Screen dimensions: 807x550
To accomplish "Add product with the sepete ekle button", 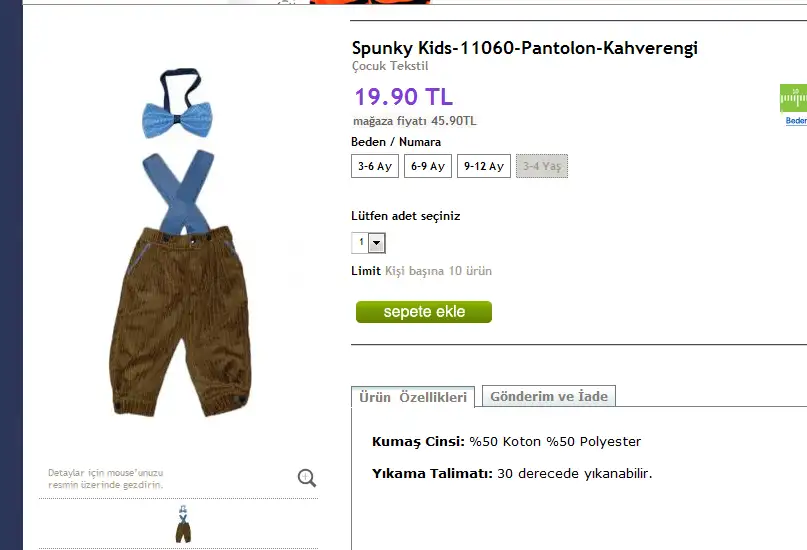I will (424, 312).
